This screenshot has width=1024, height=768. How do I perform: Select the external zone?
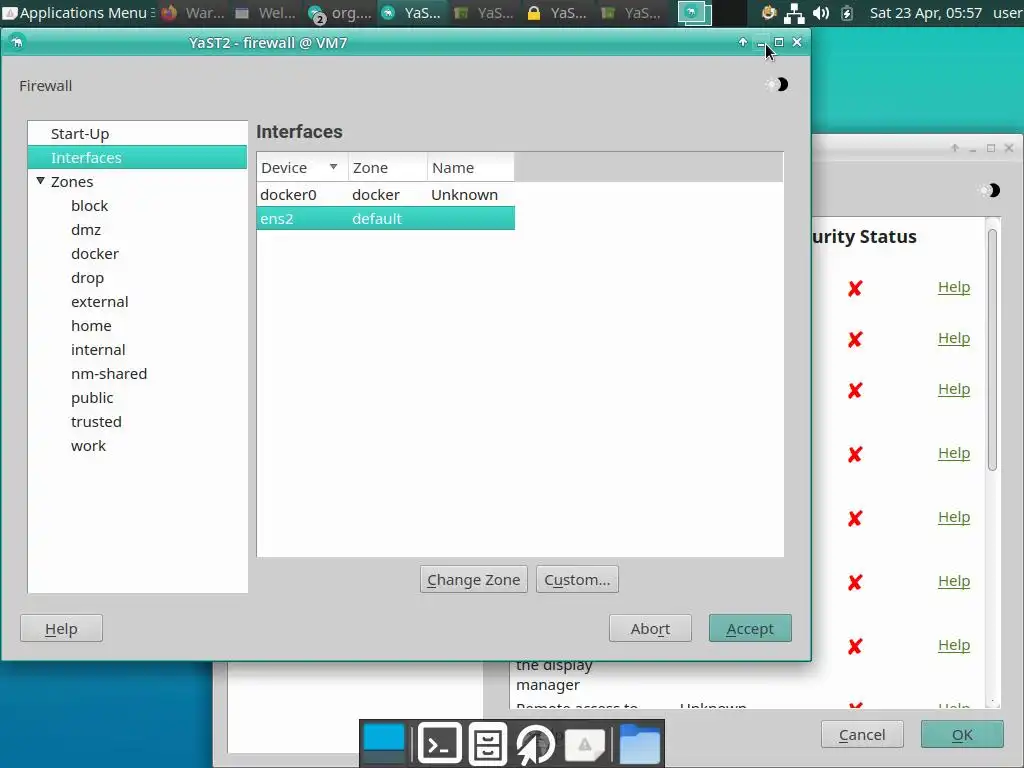[x=99, y=302]
